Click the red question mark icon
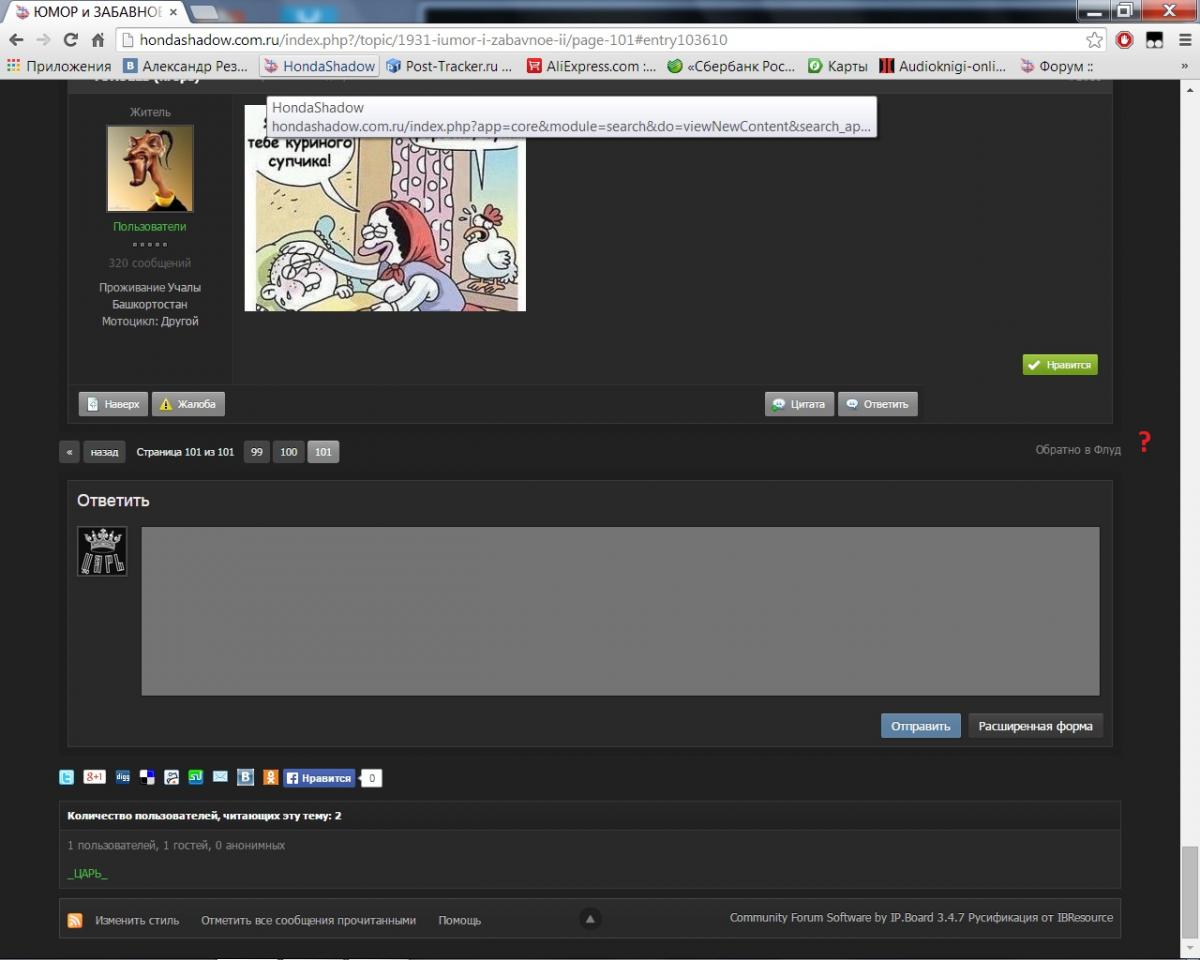The width and height of the screenshot is (1200, 960). click(x=1145, y=442)
